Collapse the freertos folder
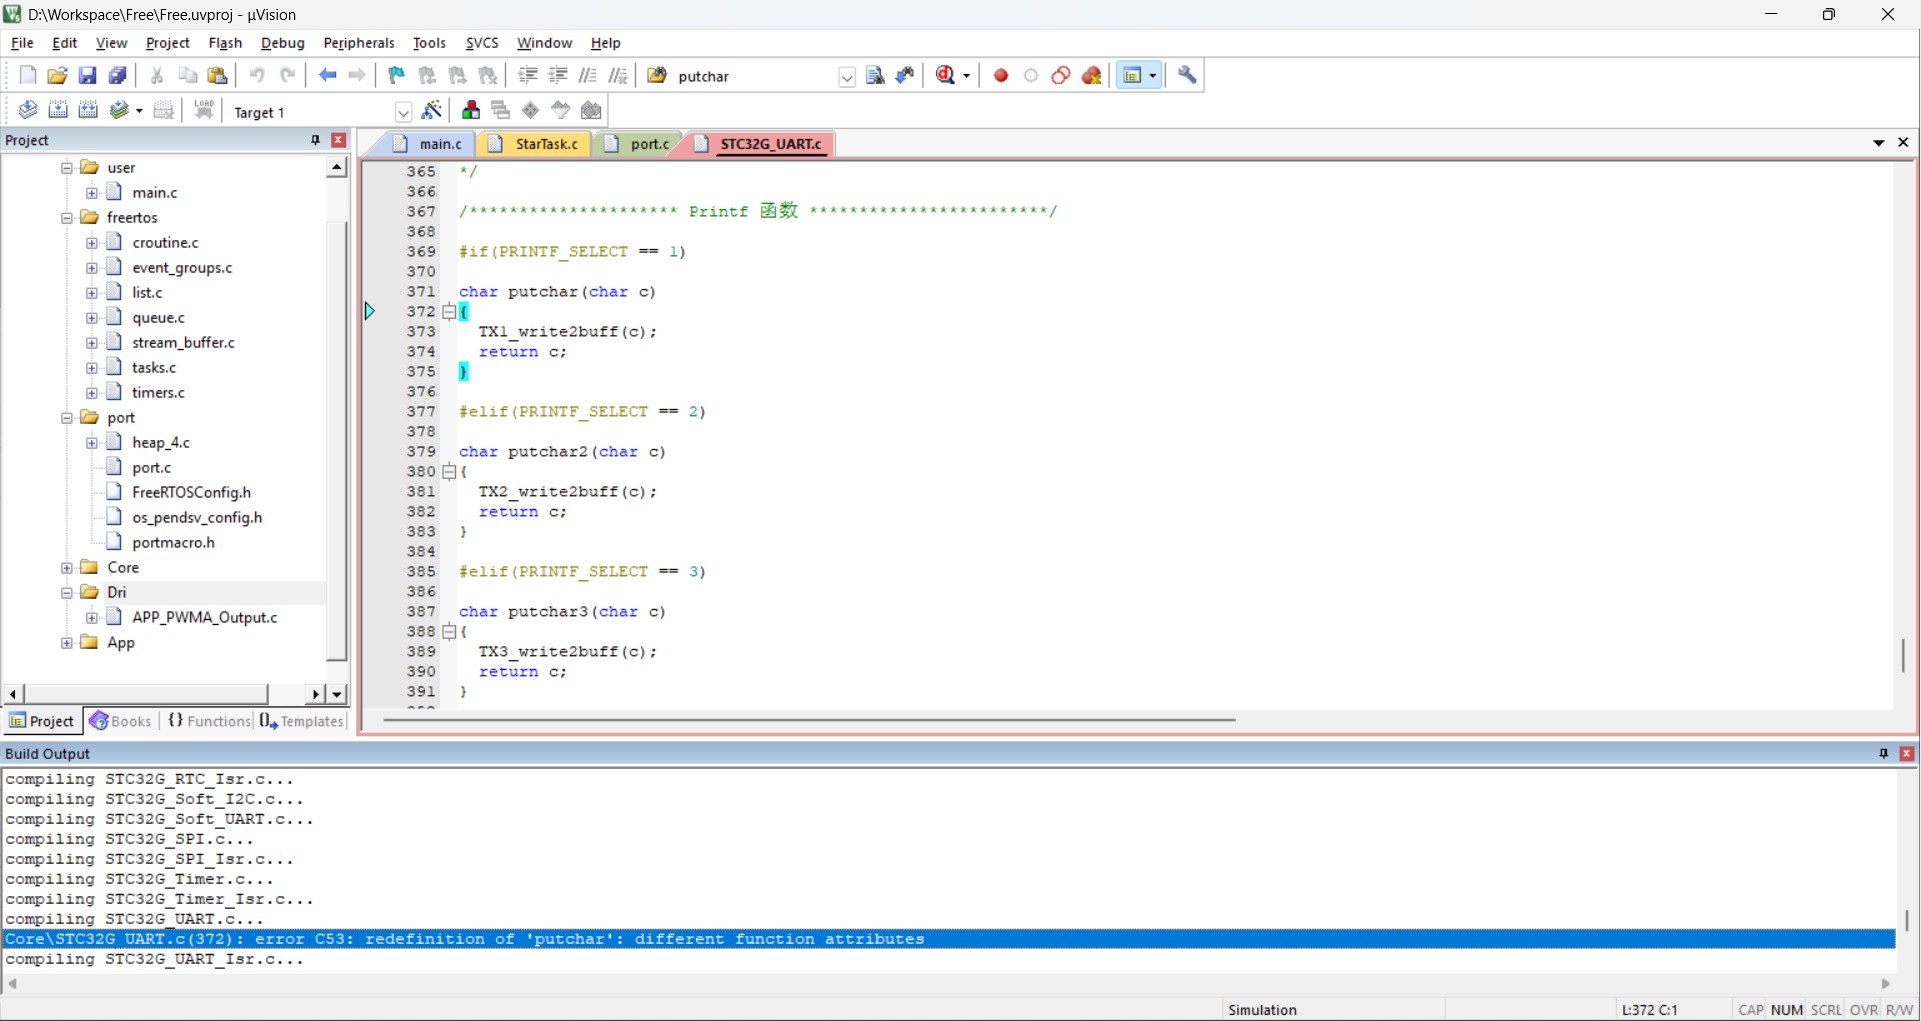Viewport: 1921px width, 1021px height. pos(67,218)
